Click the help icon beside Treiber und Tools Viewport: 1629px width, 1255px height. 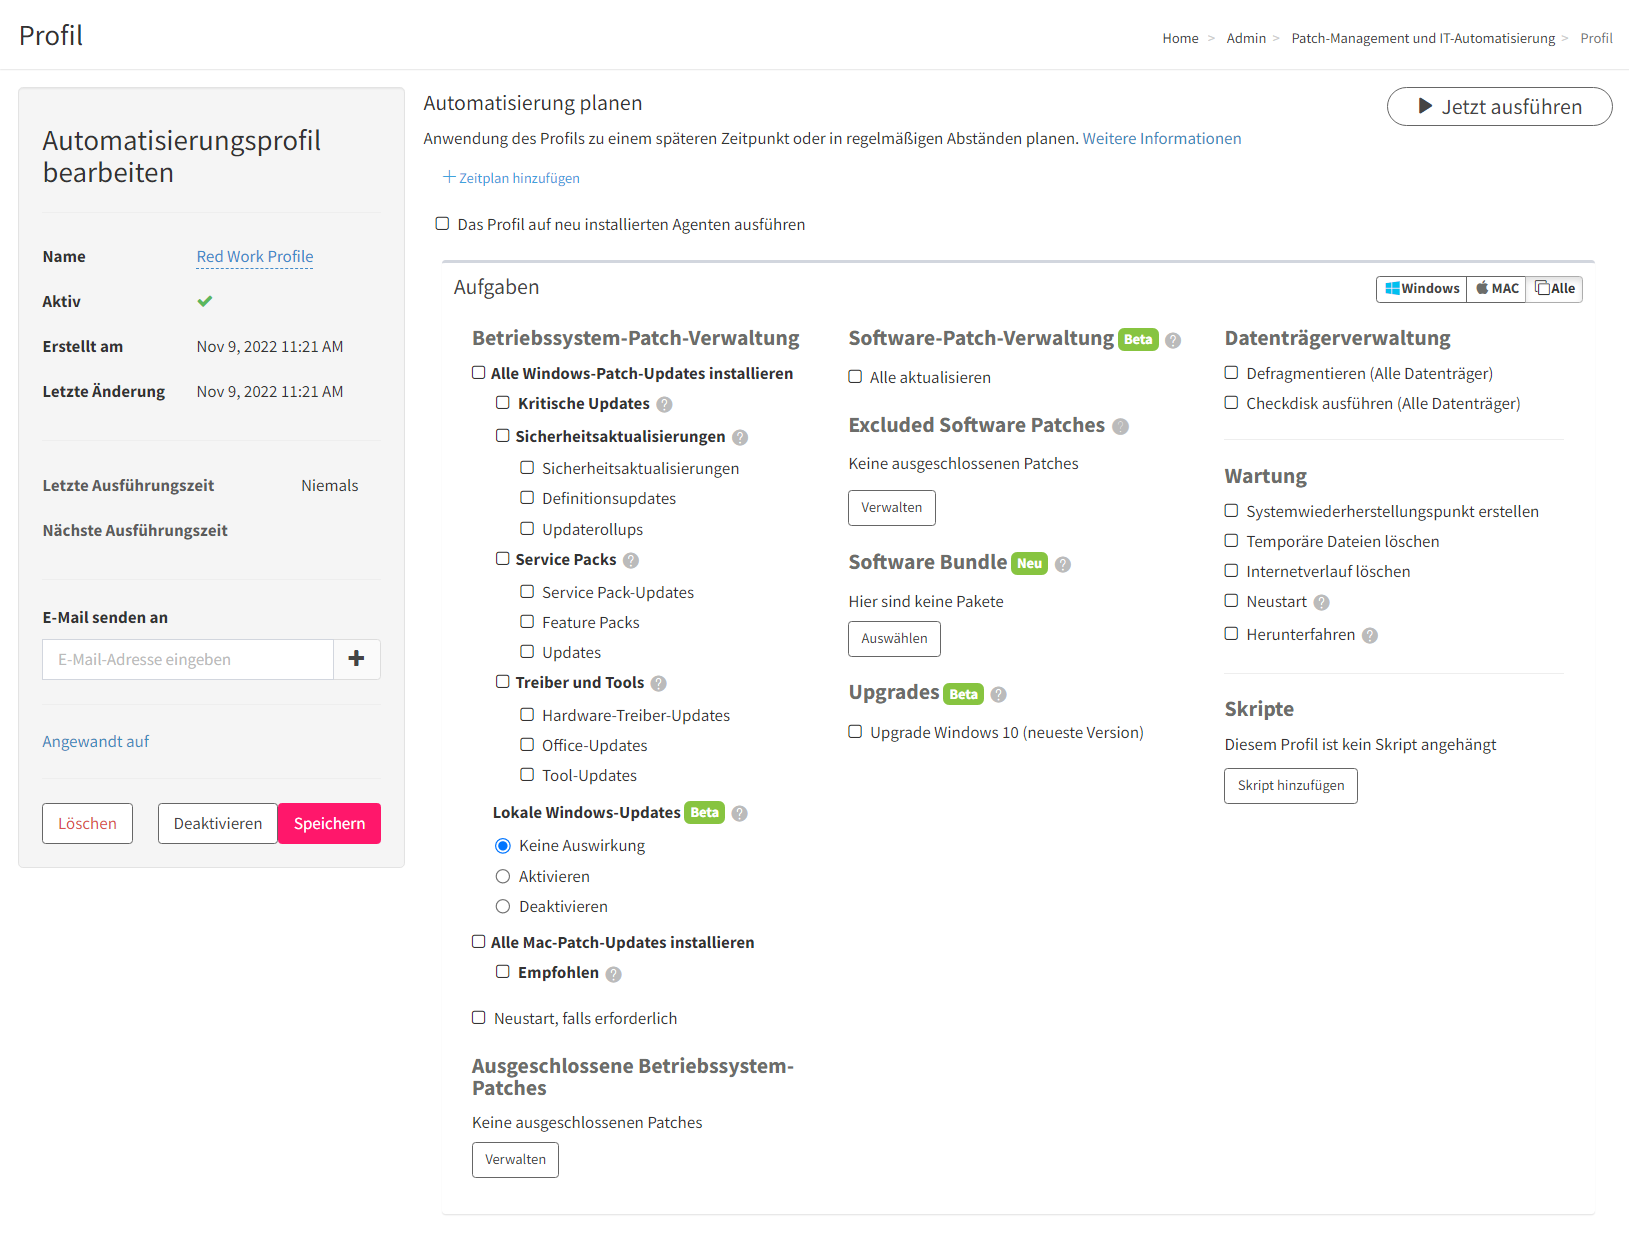click(658, 684)
